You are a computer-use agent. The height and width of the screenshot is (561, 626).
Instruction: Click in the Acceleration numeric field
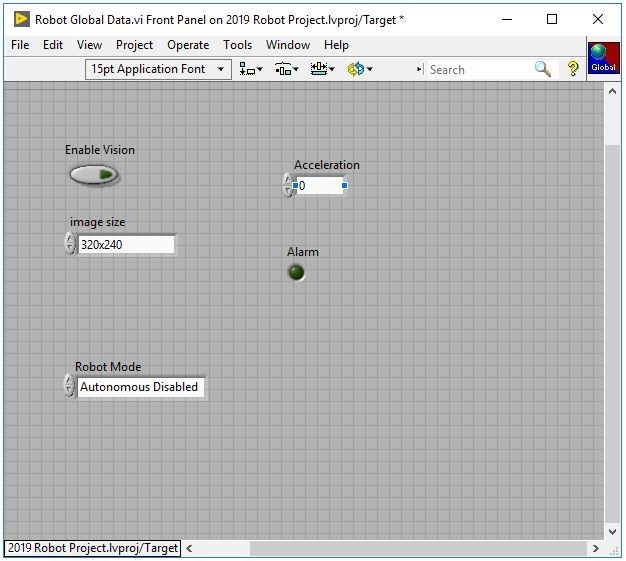click(318, 185)
